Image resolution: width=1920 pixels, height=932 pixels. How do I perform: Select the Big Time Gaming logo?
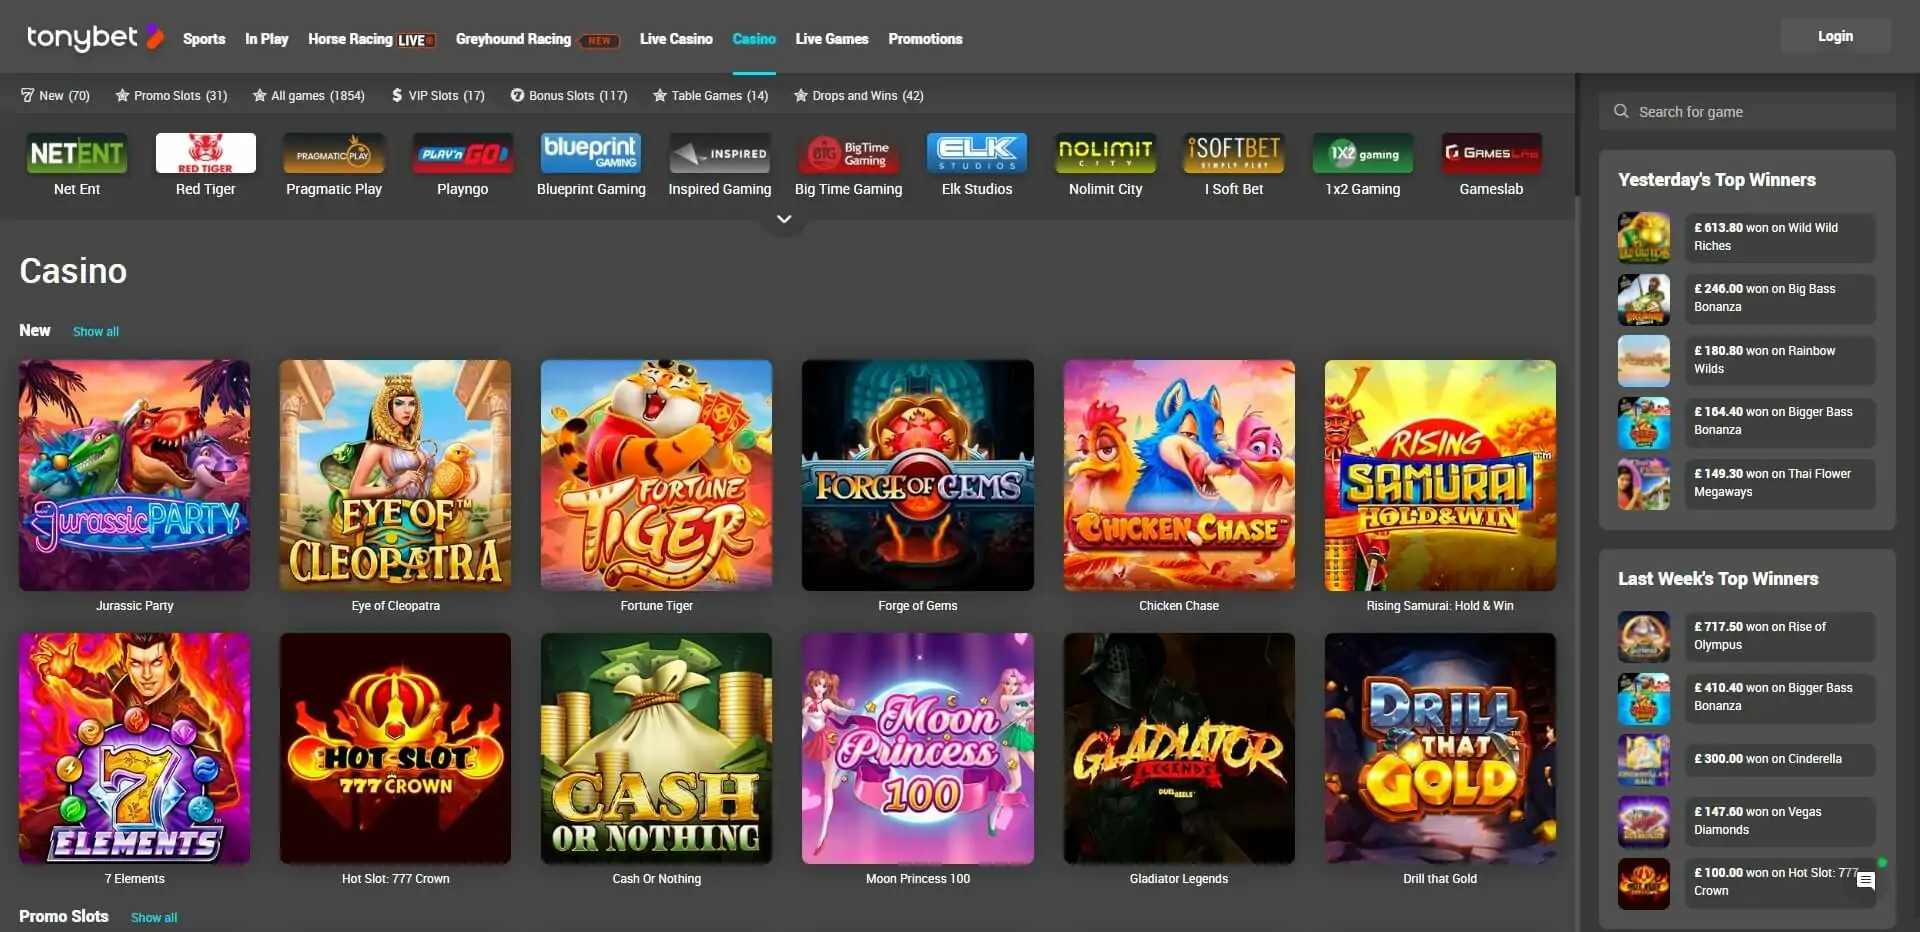click(x=848, y=155)
